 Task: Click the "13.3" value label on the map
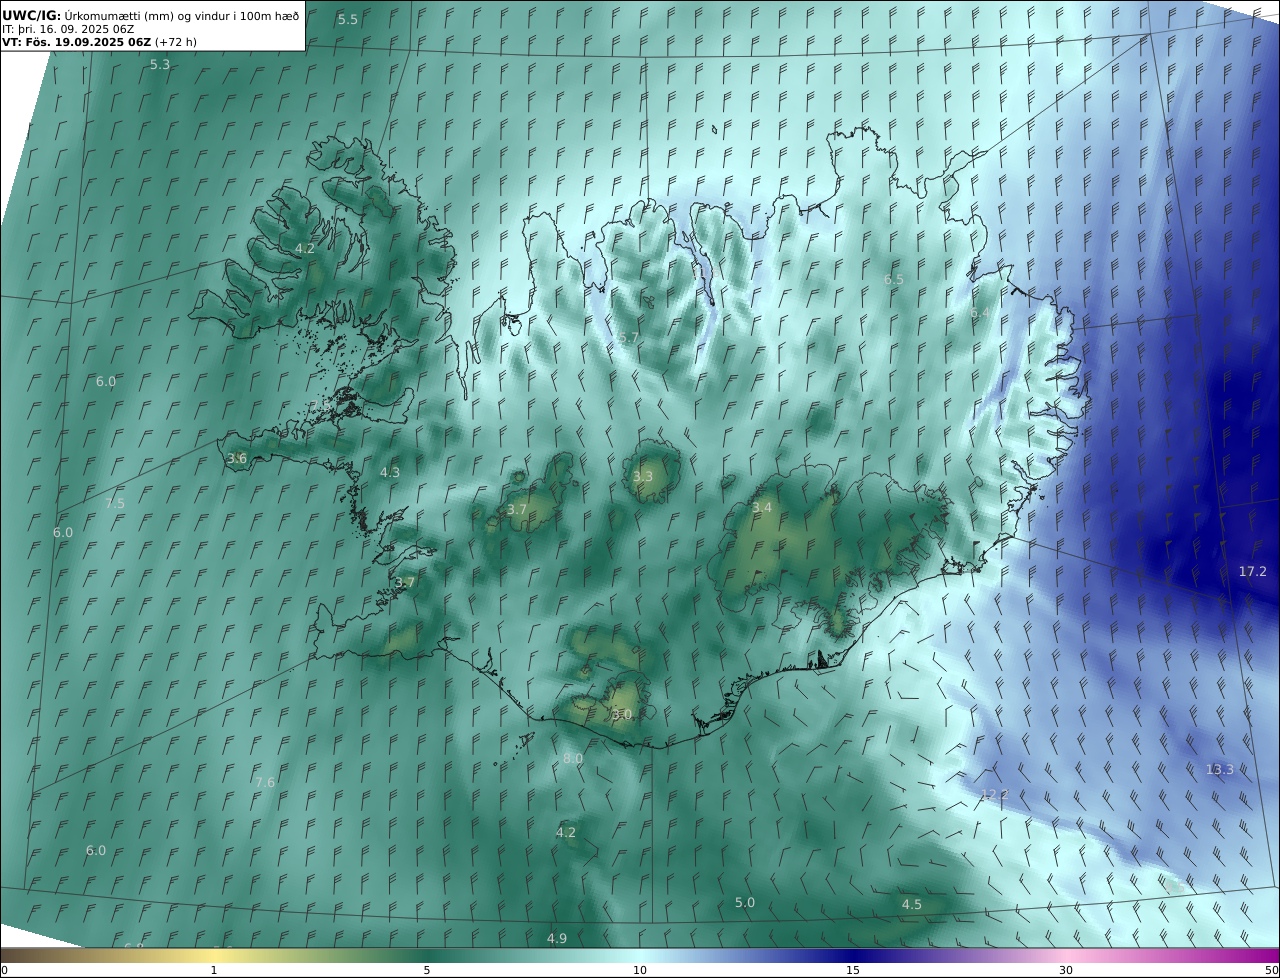pyautogui.click(x=1220, y=770)
